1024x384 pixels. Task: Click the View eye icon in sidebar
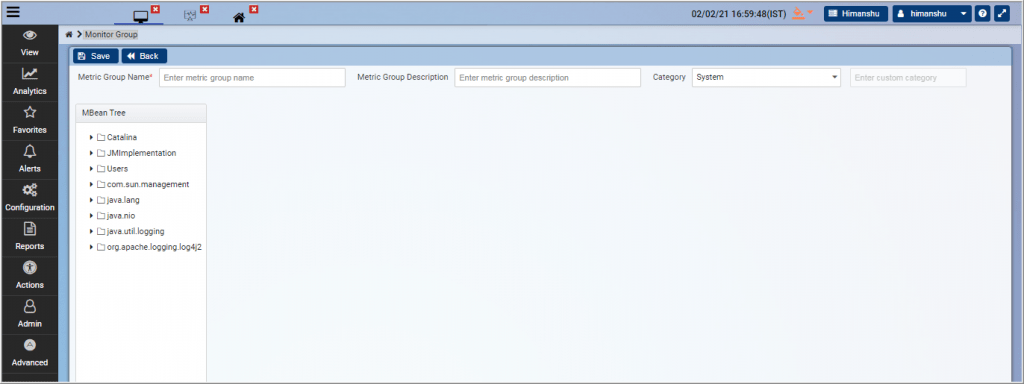pyautogui.click(x=29, y=35)
